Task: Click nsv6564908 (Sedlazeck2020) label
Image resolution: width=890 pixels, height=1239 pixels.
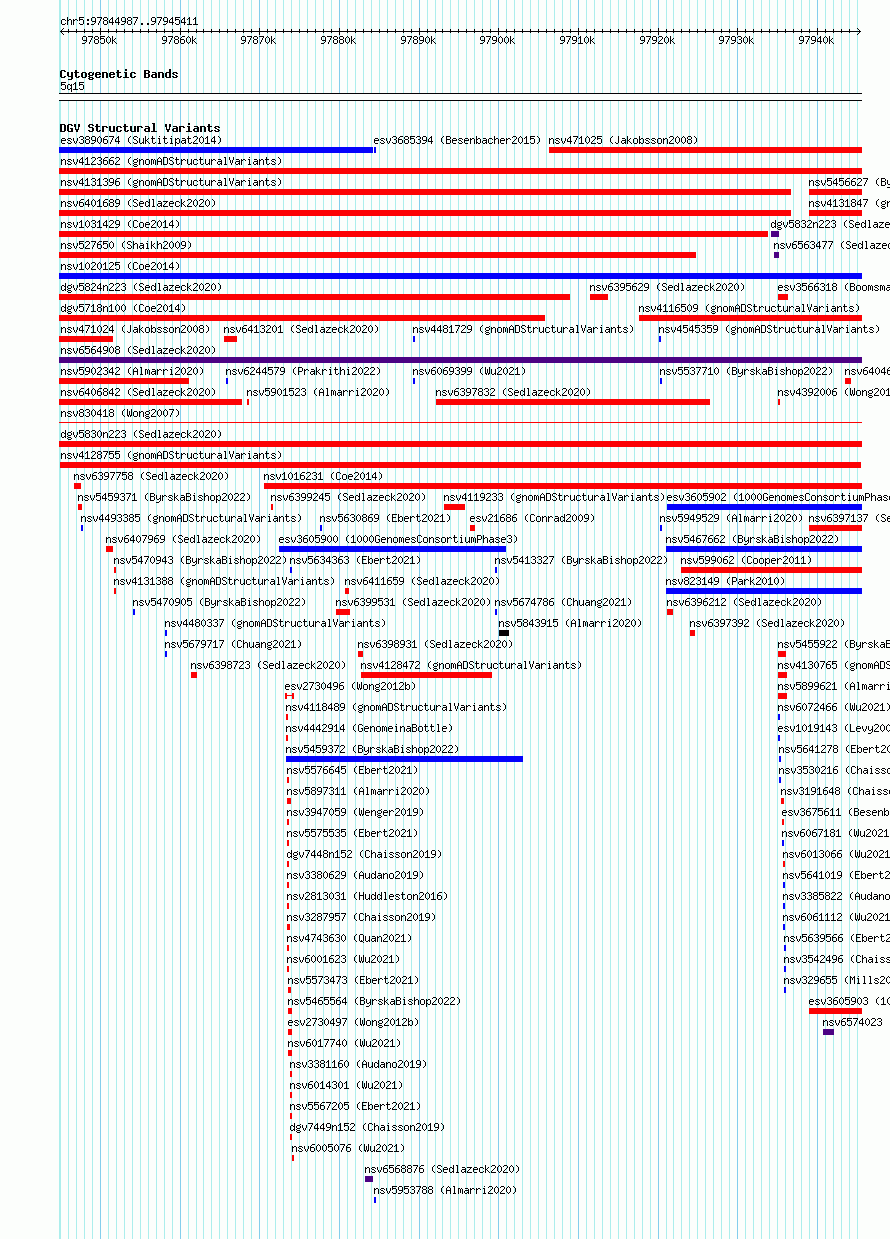Action: [137, 350]
